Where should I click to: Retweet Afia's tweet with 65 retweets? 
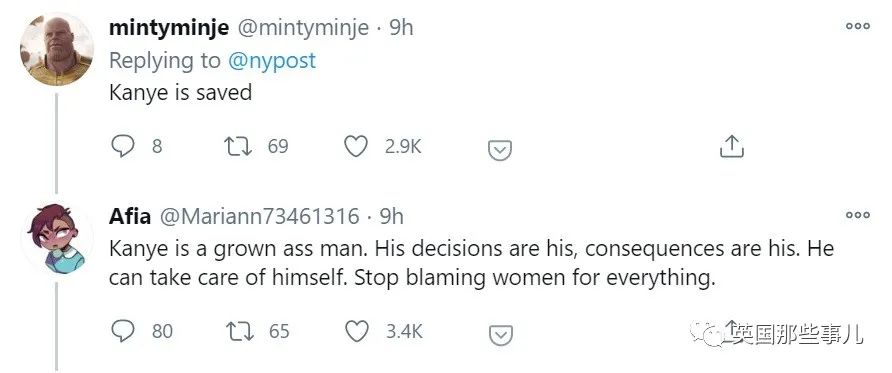pyautogui.click(x=239, y=331)
